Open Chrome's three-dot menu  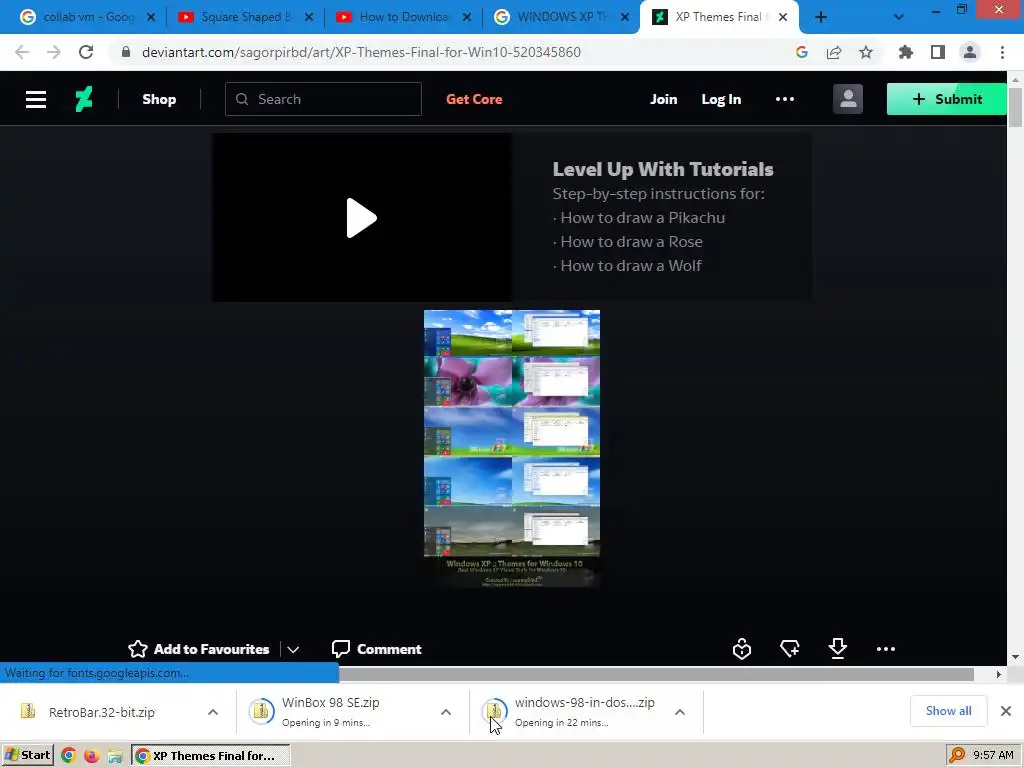tap(1002, 52)
